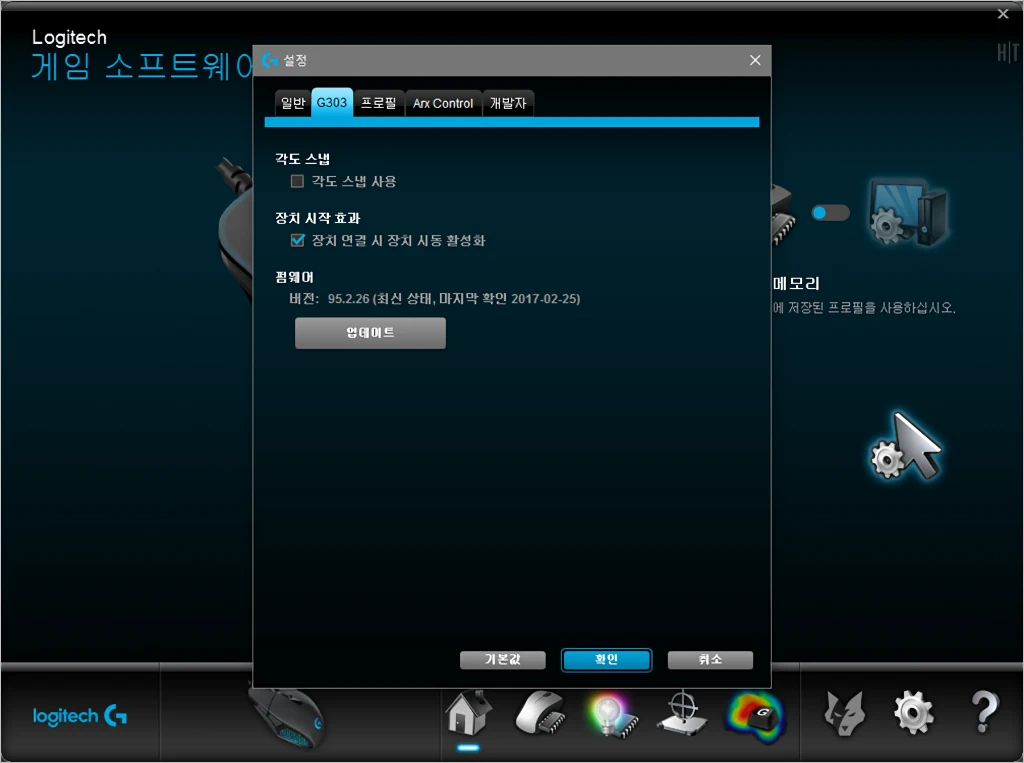The image size is (1024, 763).
Task: Open the pointer settings crosshair icon
Action: (682, 713)
